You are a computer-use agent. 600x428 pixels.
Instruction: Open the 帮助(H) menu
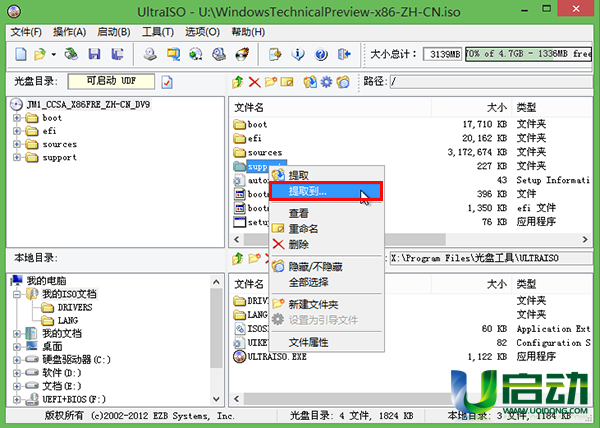(x=248, y=32)
